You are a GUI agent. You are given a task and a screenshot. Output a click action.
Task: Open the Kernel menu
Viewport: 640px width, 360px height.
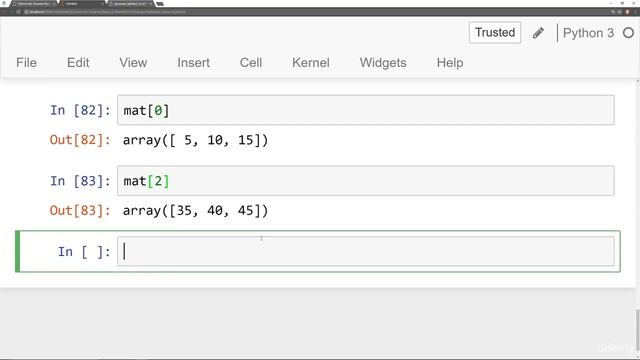311,63
